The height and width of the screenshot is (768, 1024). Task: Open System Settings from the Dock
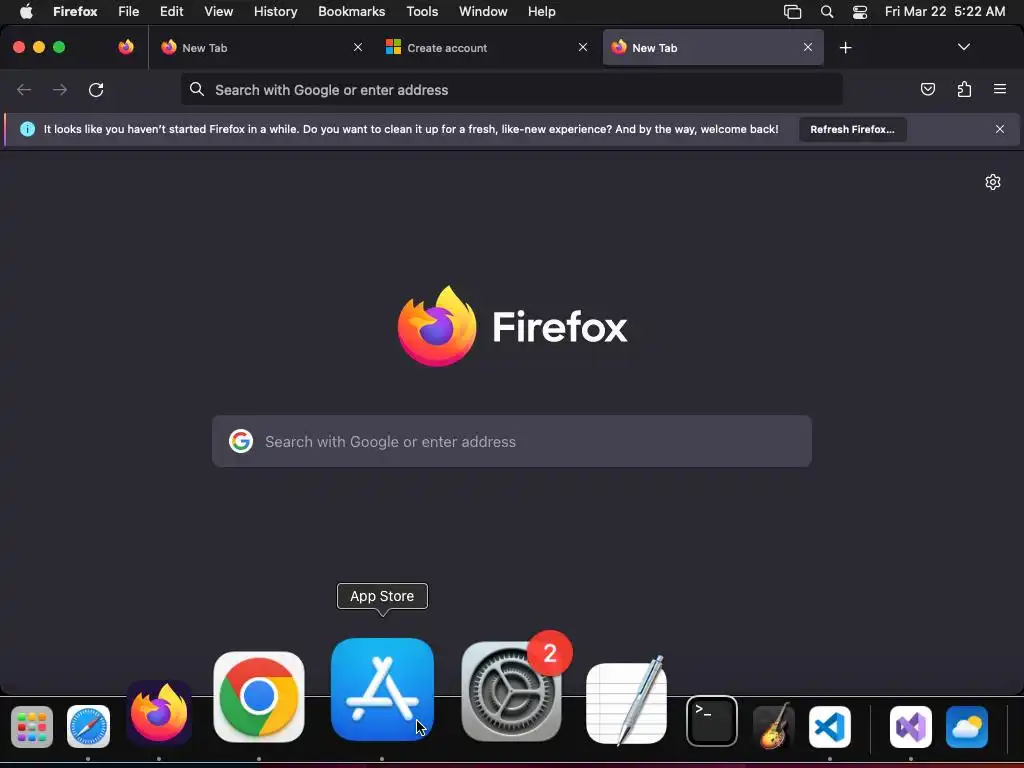click(x=511, y=691)
